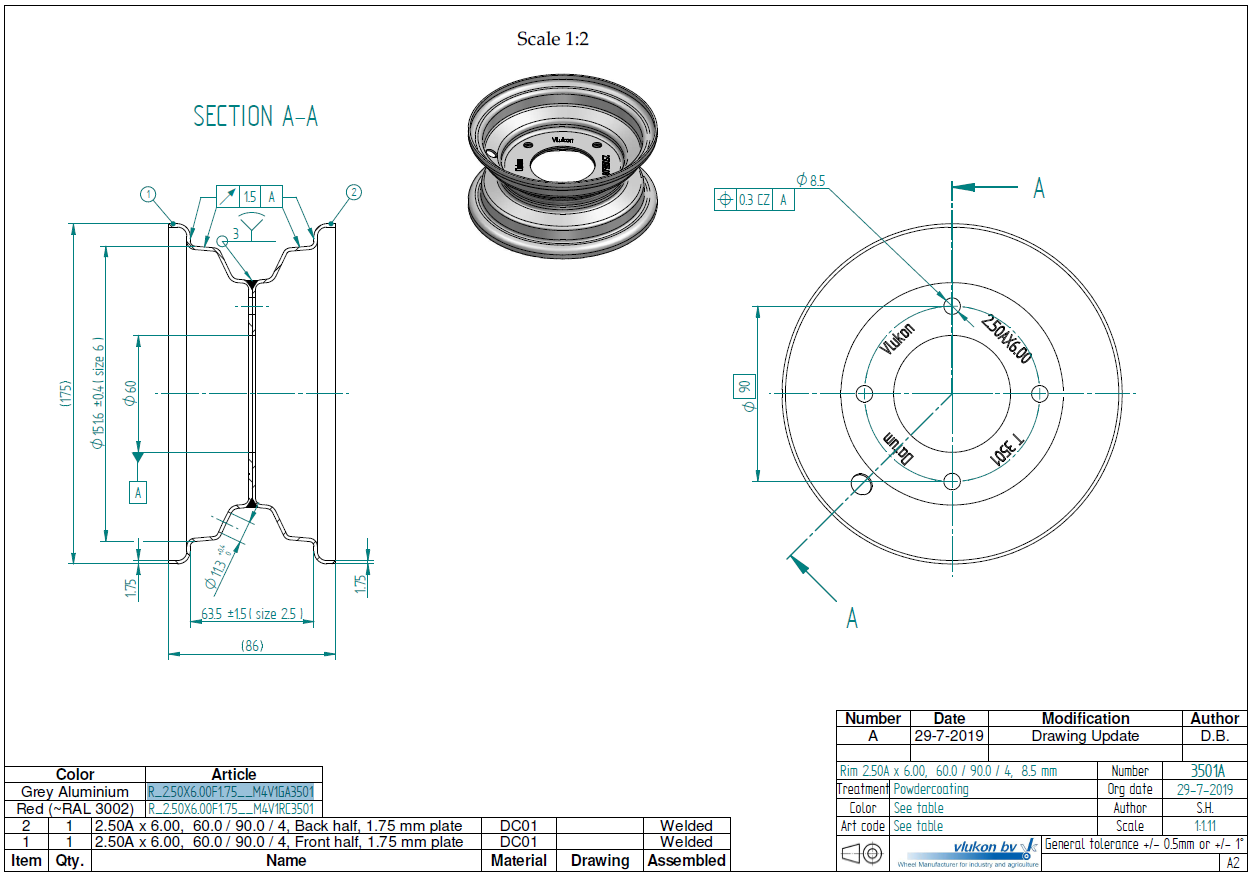Click the SECTION A-A view title
1257x880 pixels.
coord(255,117)
